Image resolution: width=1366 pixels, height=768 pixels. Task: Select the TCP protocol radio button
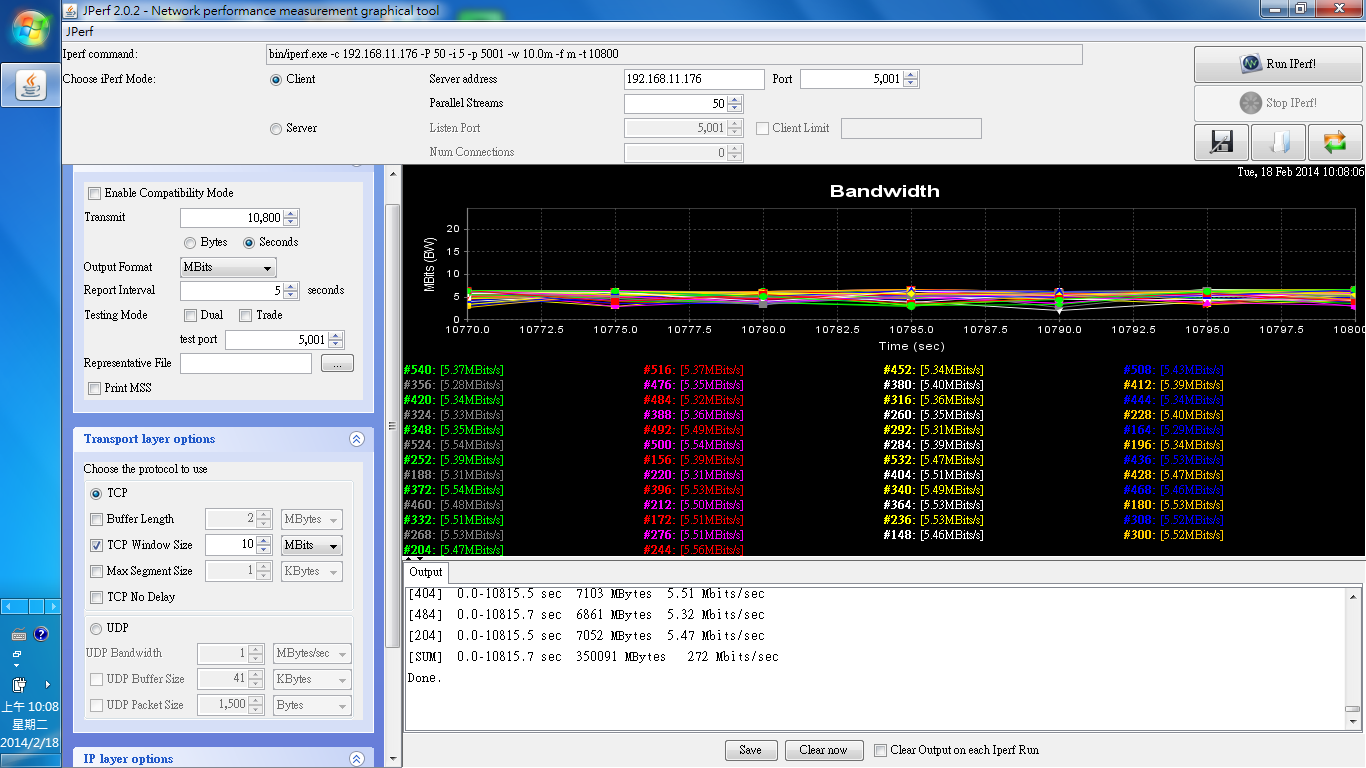96,494
